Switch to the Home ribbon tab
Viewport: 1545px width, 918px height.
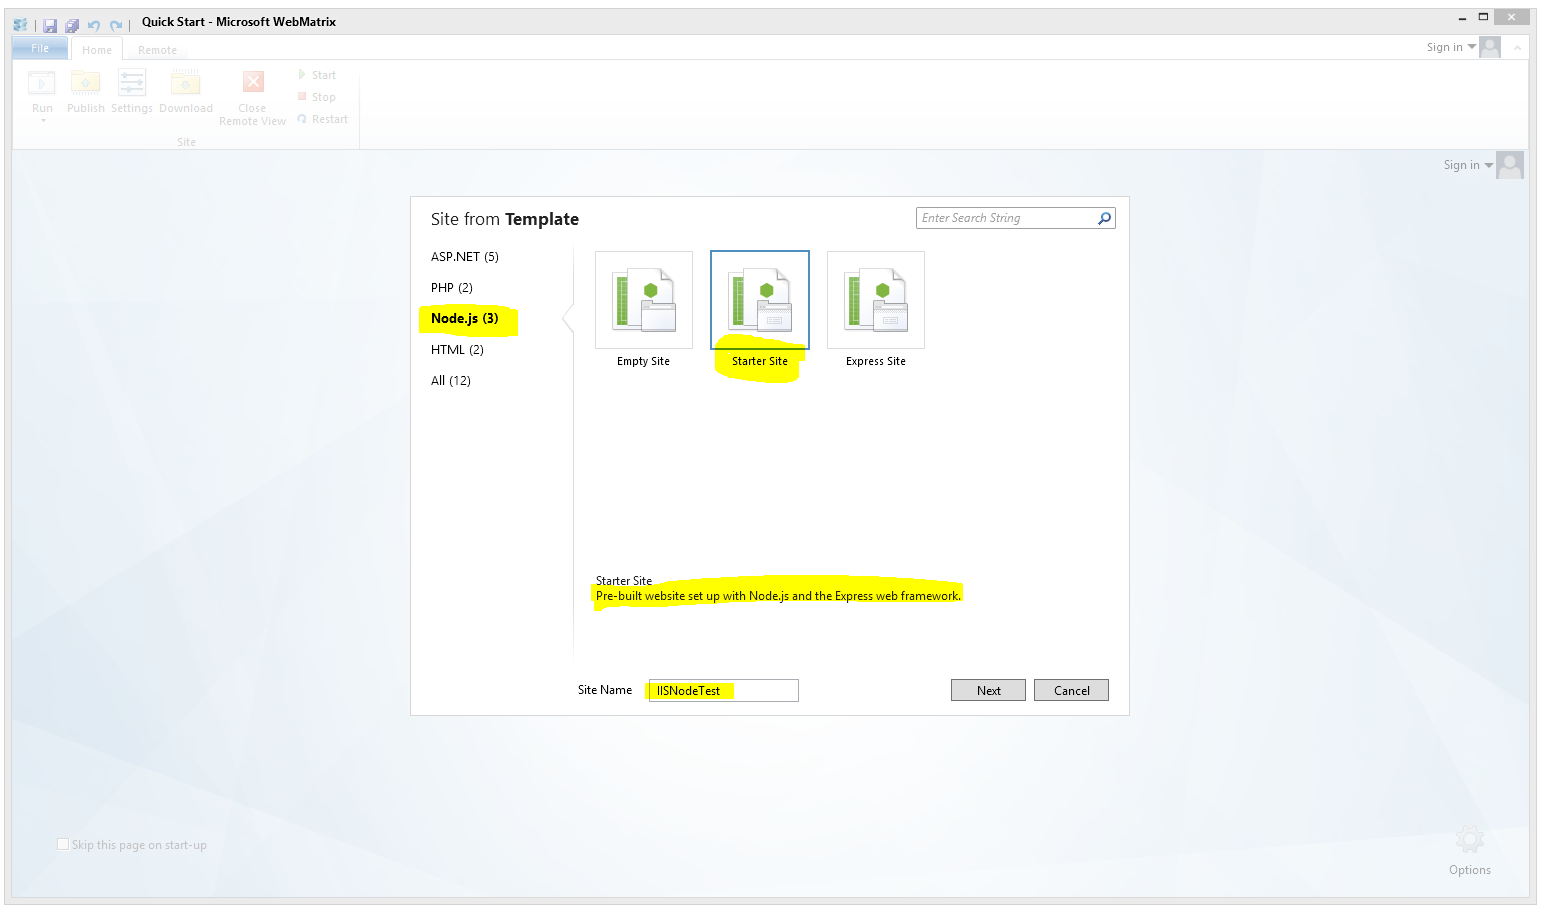coord(97,50)
